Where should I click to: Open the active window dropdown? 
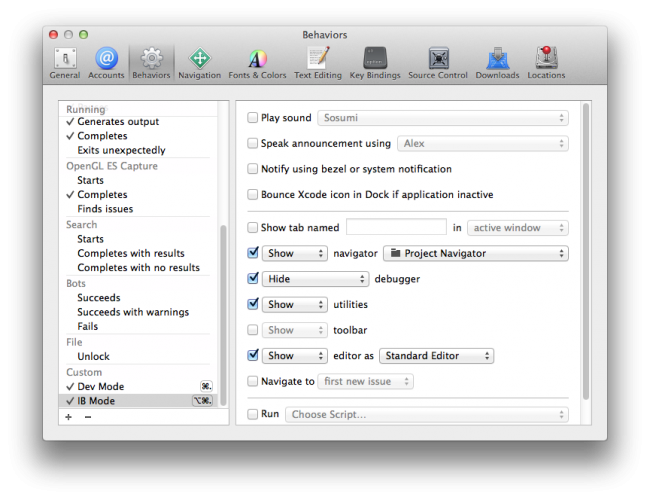[518, 228]
